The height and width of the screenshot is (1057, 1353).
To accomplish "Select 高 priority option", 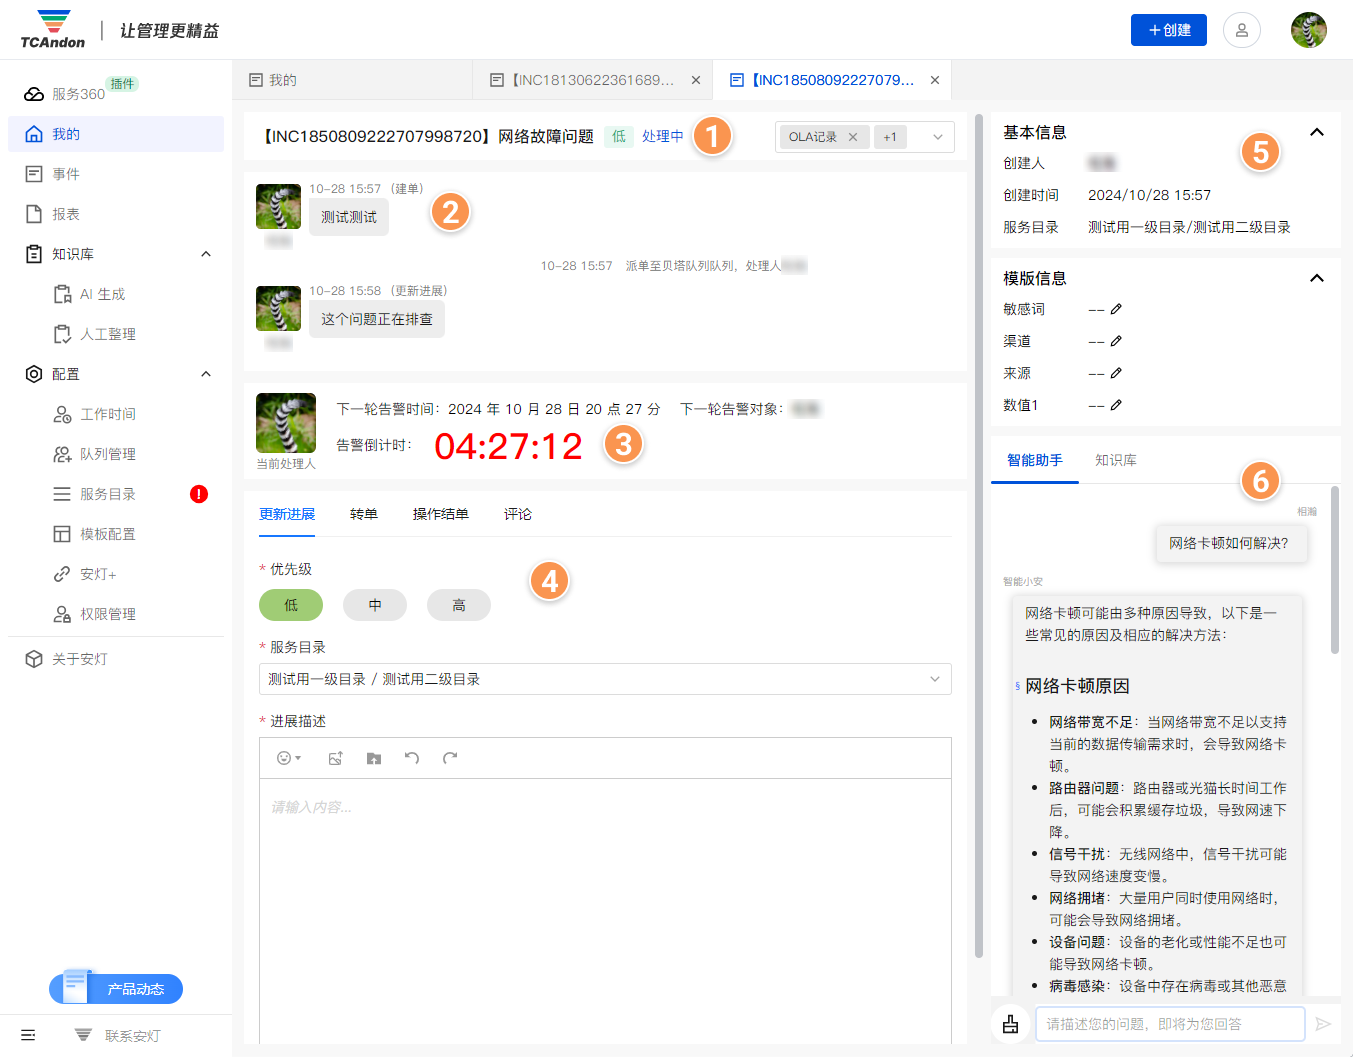I will [x=459, y=605].
